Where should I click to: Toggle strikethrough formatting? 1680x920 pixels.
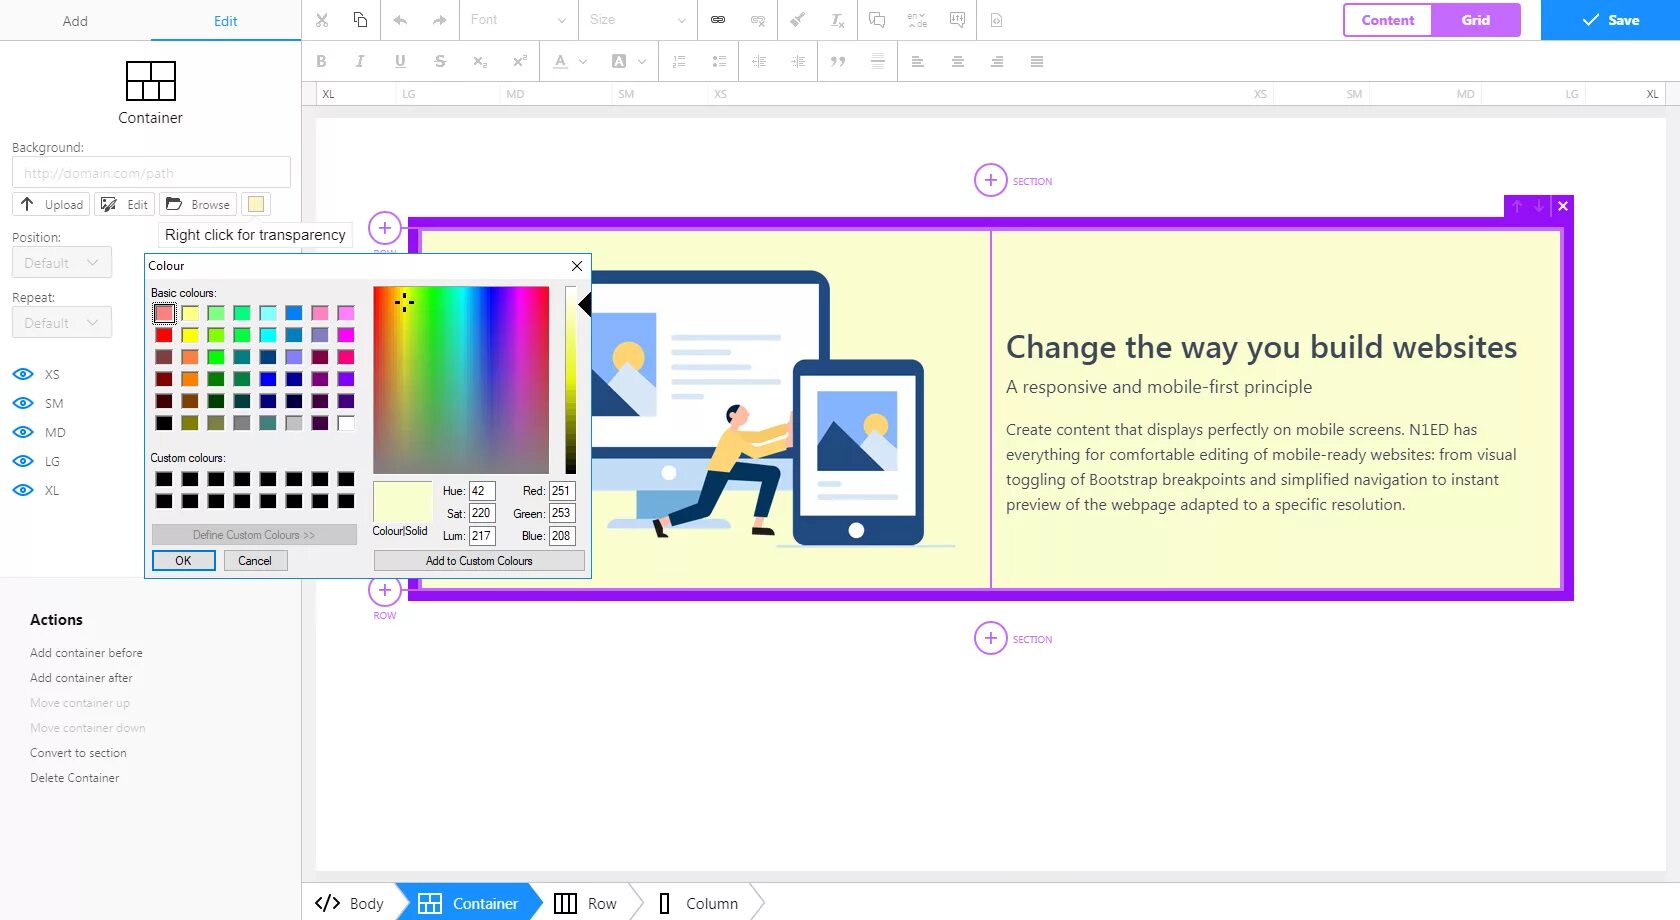pos(440,61)
